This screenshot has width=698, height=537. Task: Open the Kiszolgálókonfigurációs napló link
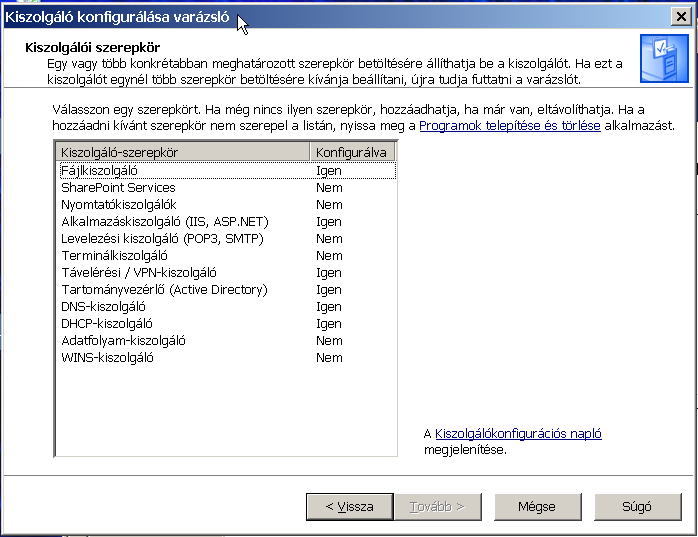[x=518, y=433]
